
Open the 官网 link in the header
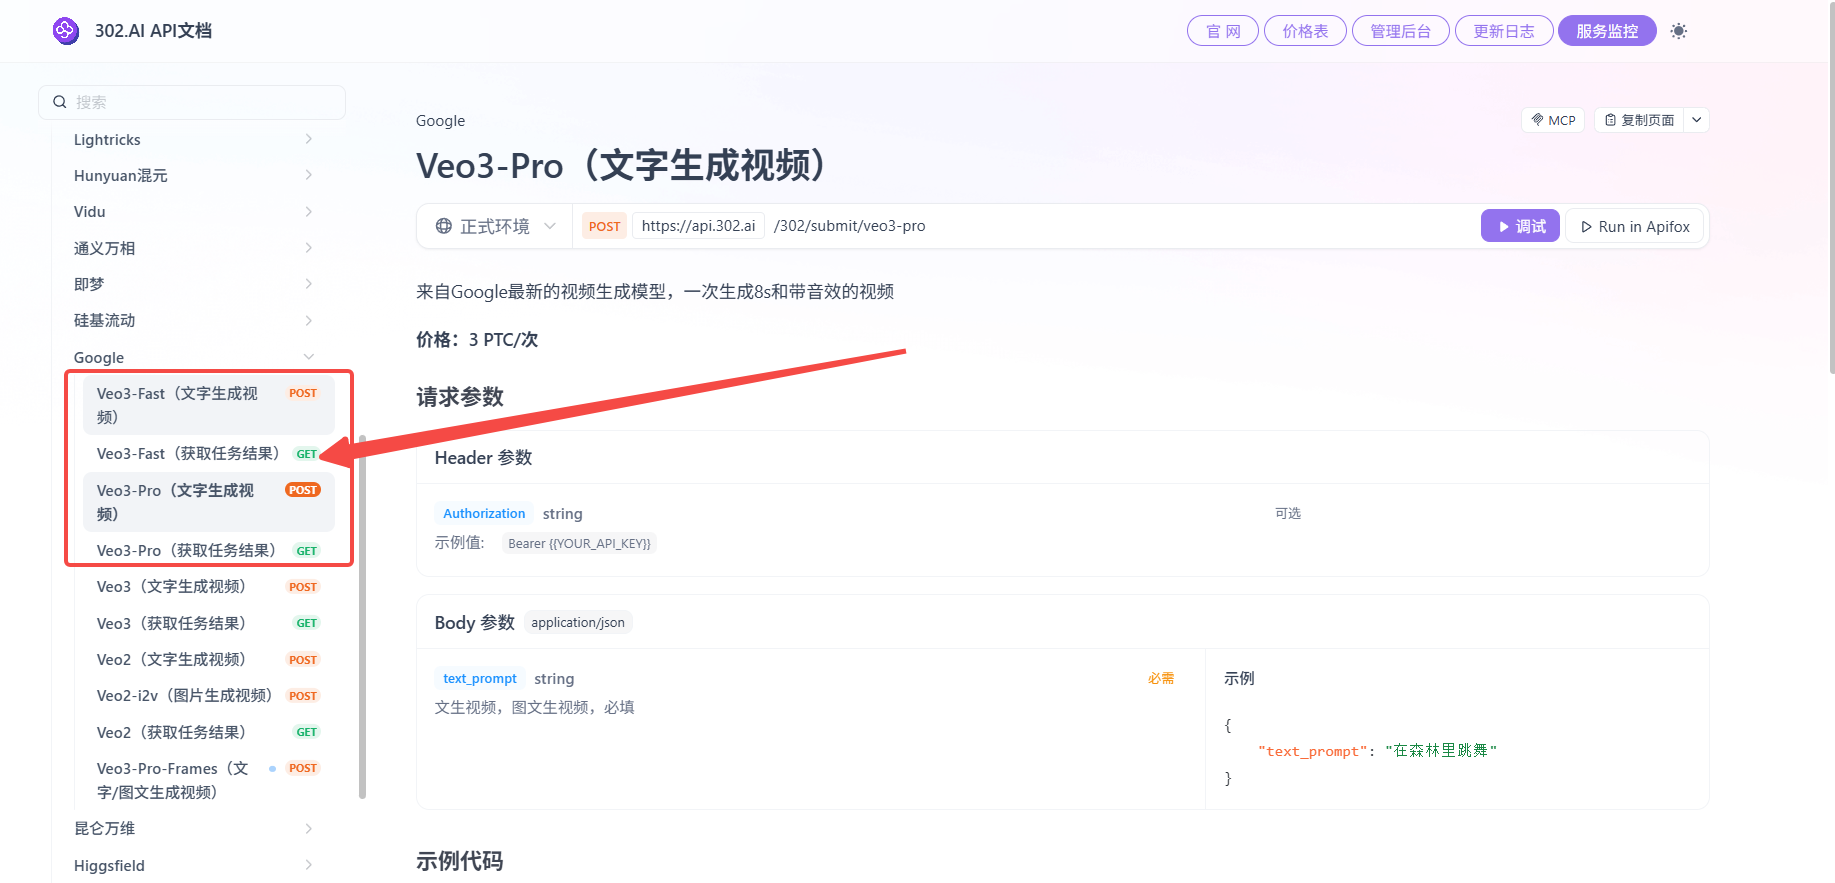[1223, 31]
